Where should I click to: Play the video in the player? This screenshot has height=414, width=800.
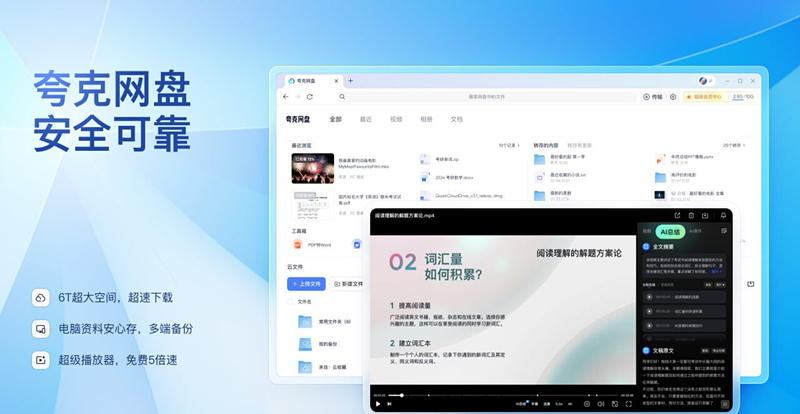378,404
